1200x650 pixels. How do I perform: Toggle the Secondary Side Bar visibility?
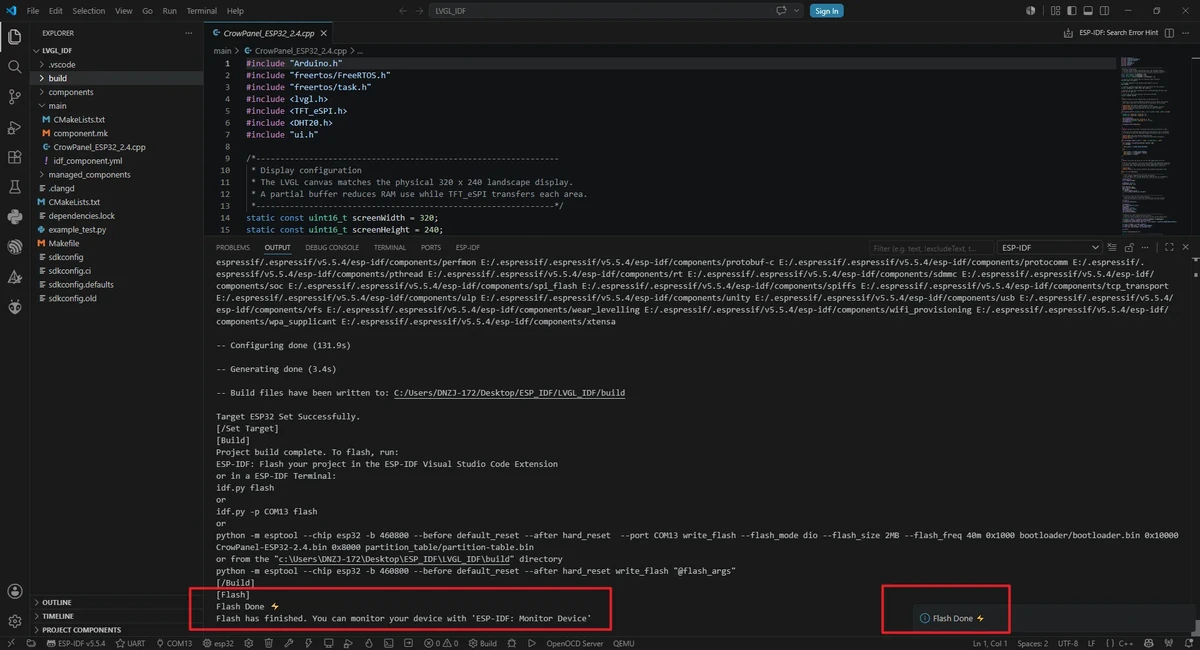(1104, 11)
